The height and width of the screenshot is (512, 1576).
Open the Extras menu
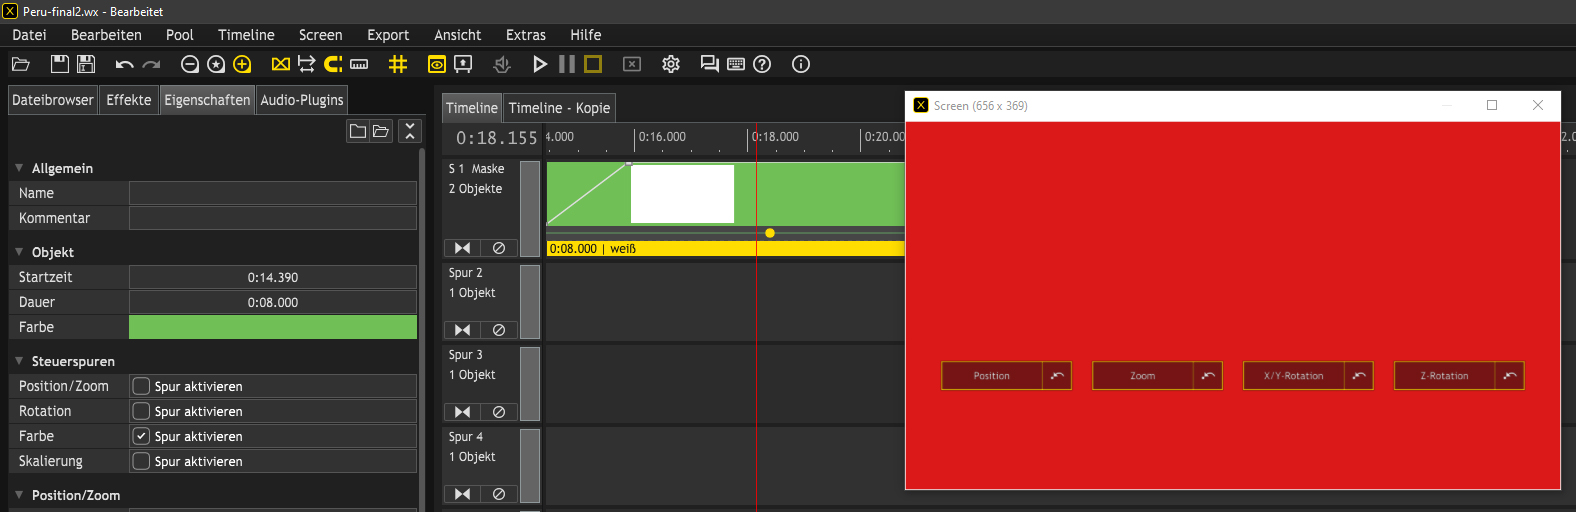(x=526, y=35)
